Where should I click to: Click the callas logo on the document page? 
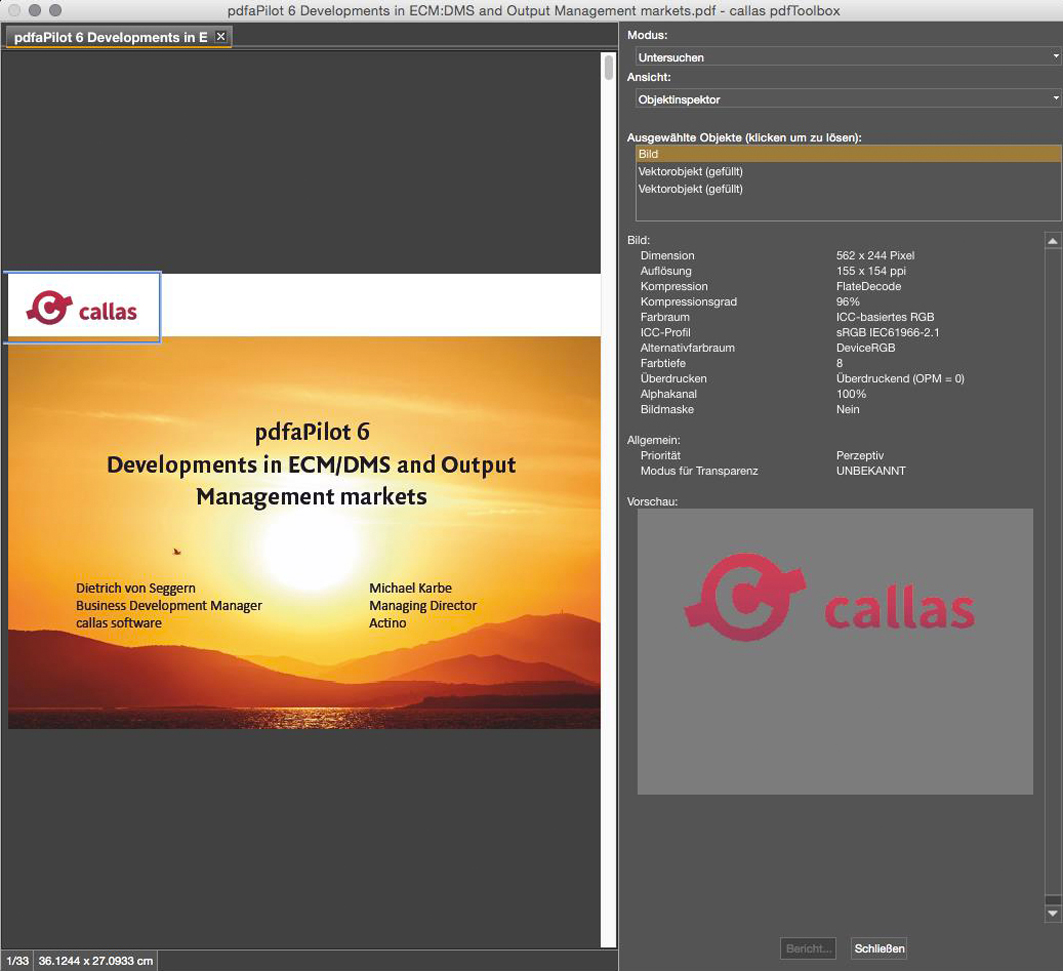point(82,308)
